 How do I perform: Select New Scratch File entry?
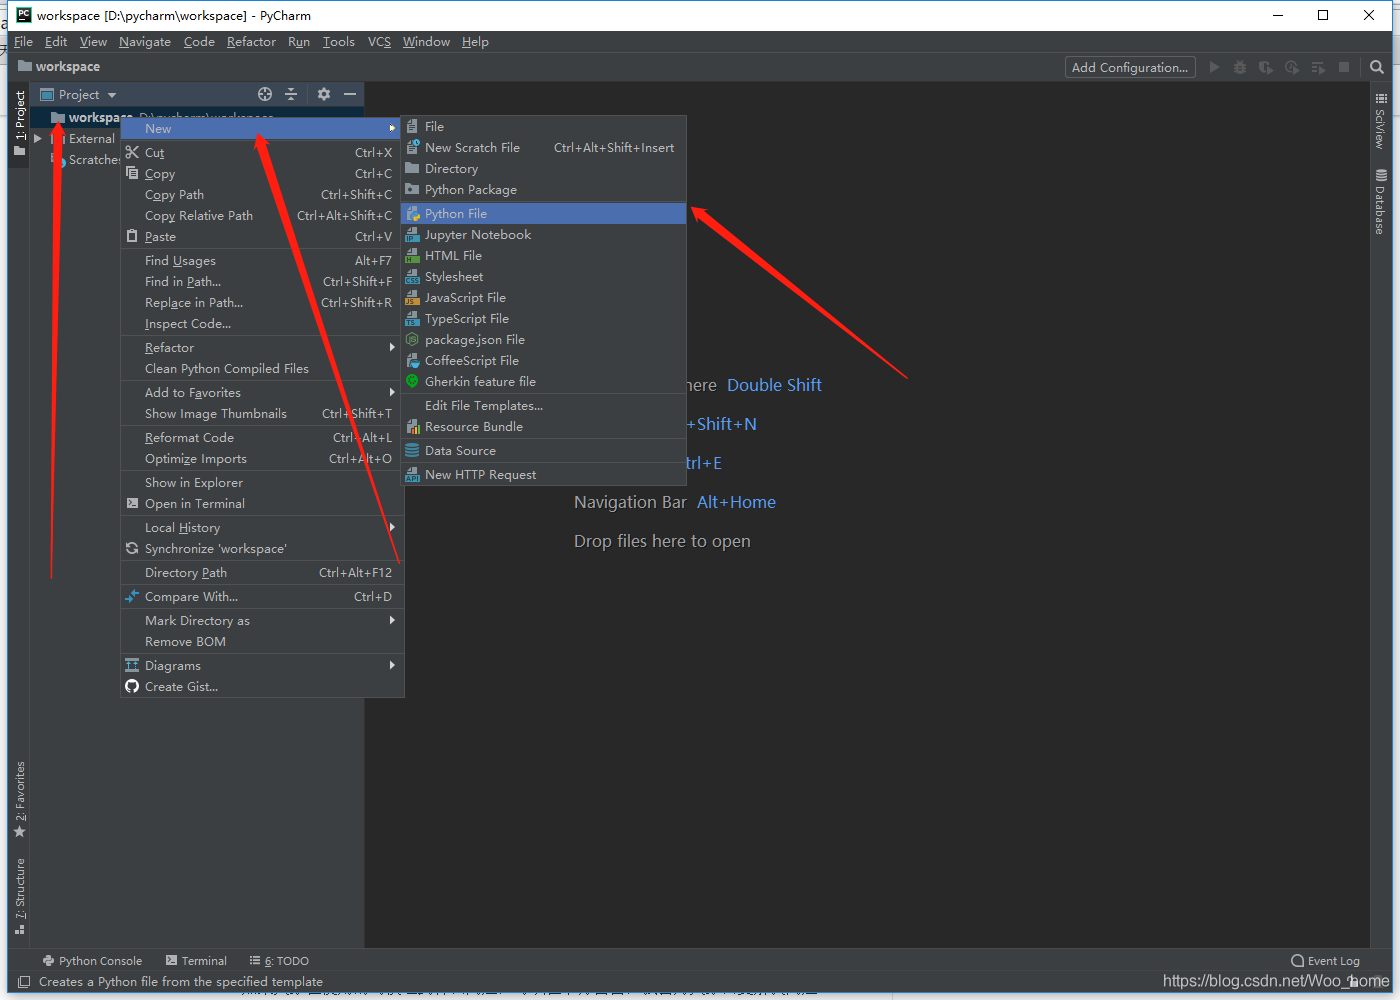(x=543, y=148)
